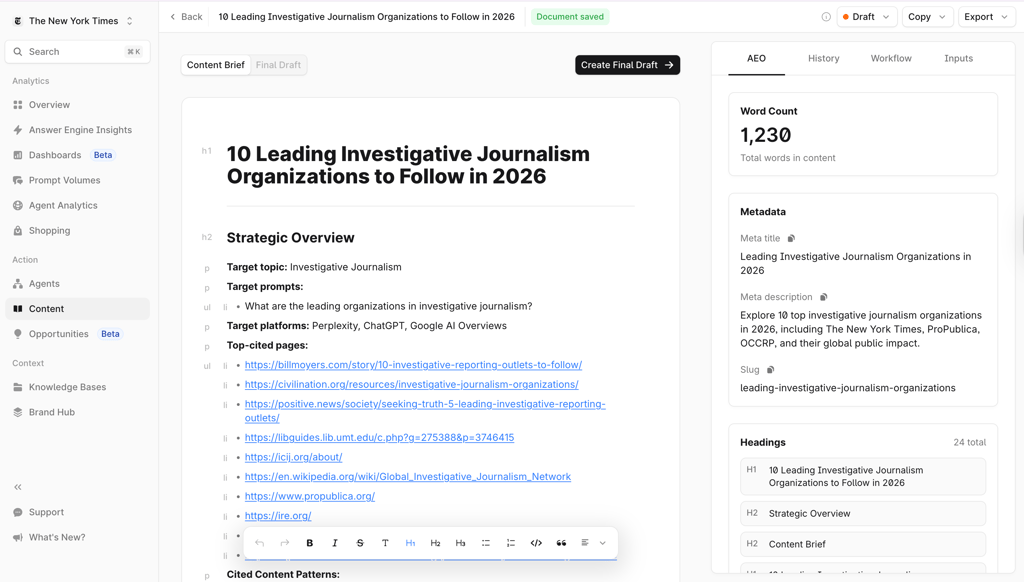Select the Content Brief view

coord(216,65)
